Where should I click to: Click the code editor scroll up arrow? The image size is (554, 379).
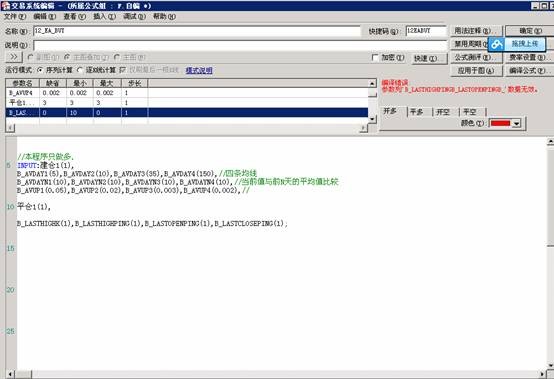click(x=550, y=142)
